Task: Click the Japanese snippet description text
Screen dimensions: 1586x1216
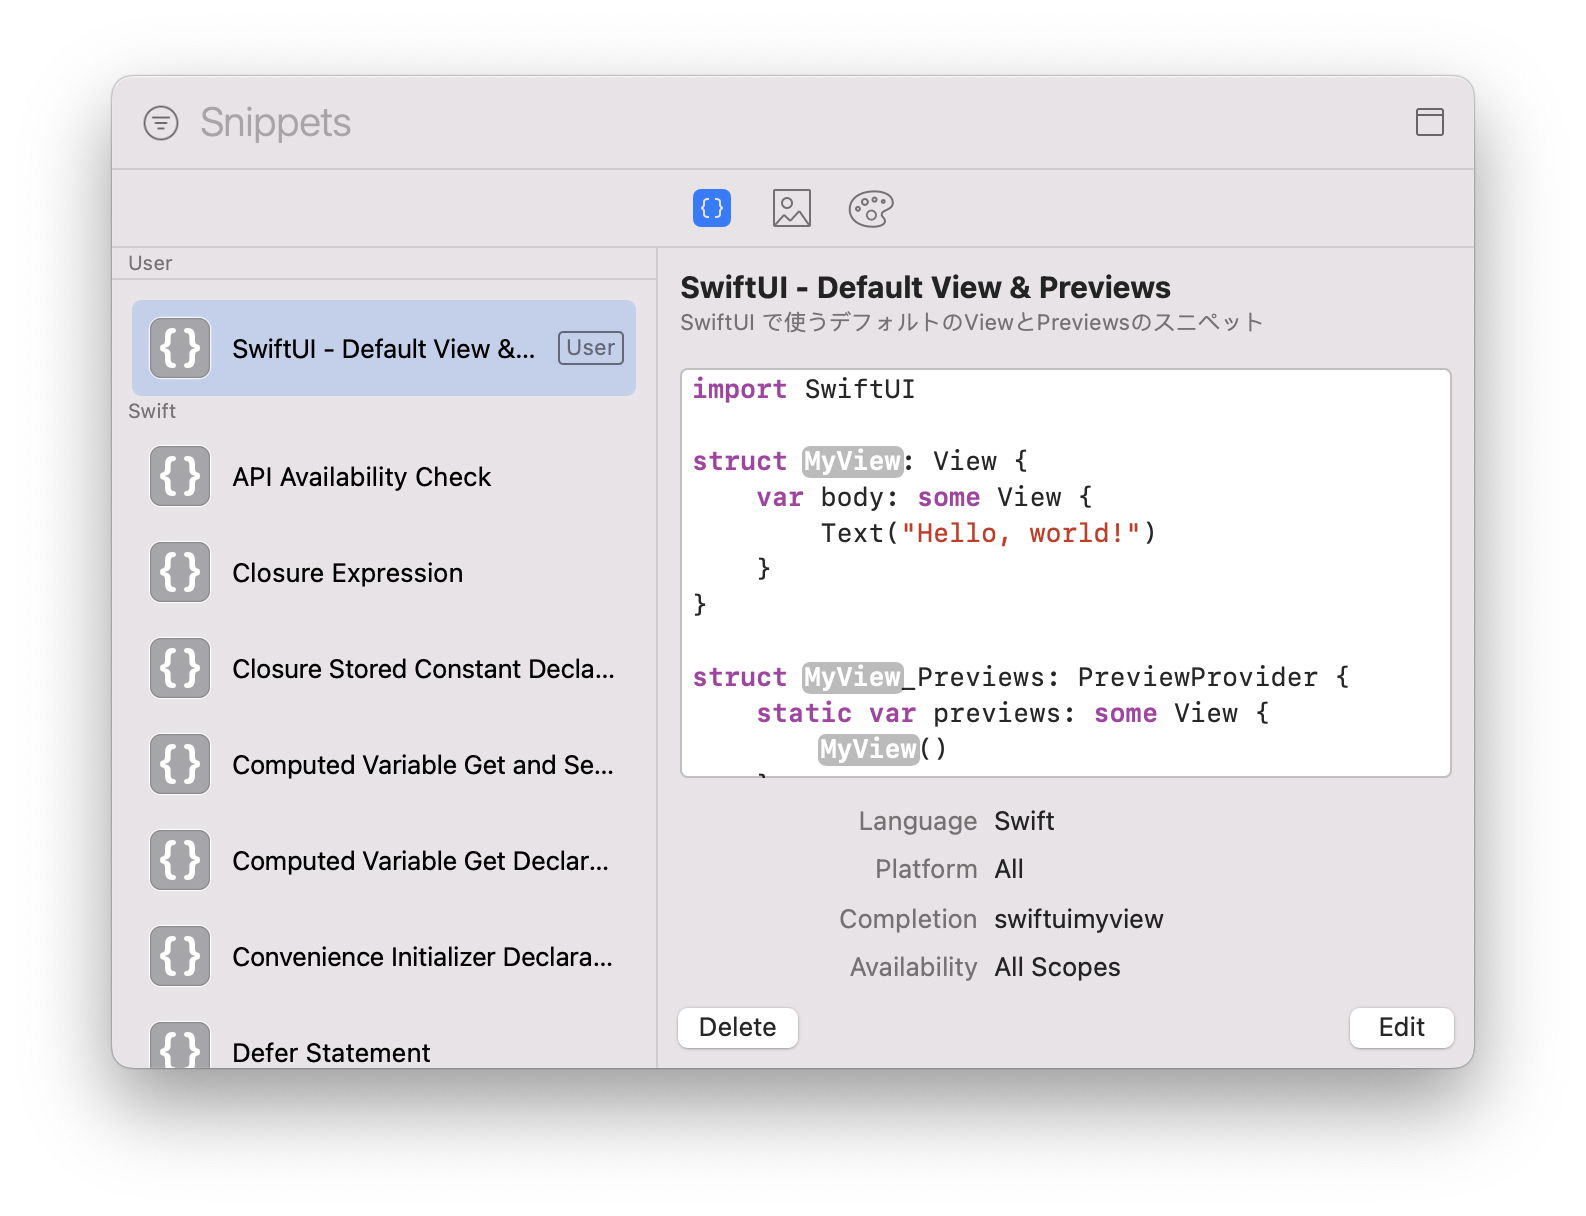Action: point(971,323)
